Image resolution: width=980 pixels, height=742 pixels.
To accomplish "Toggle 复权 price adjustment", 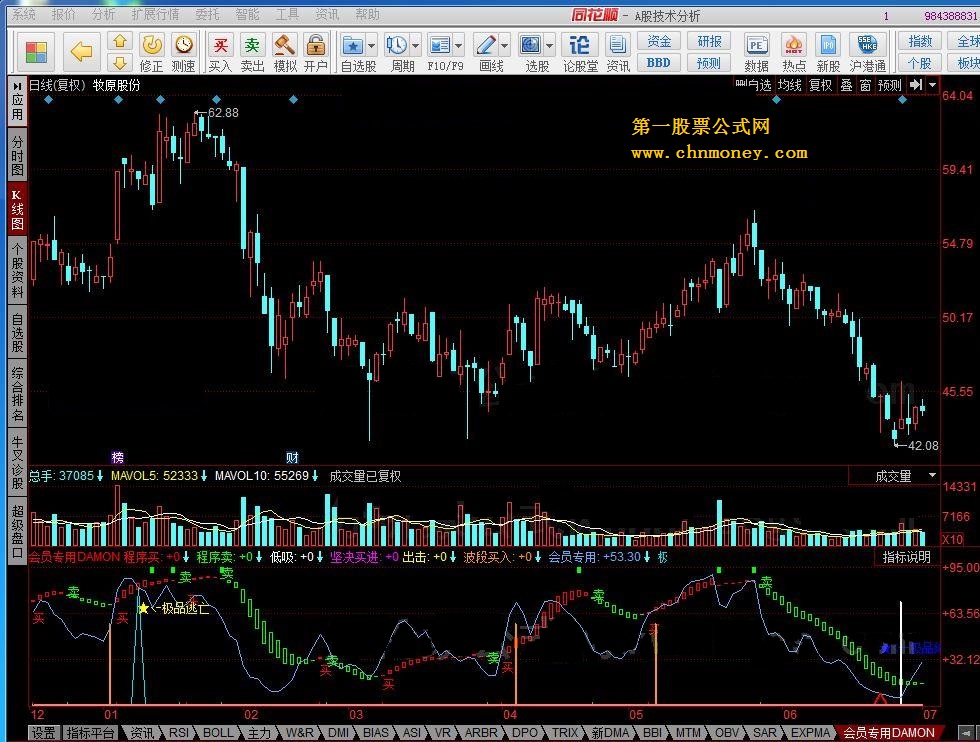I will coord(821,85).
